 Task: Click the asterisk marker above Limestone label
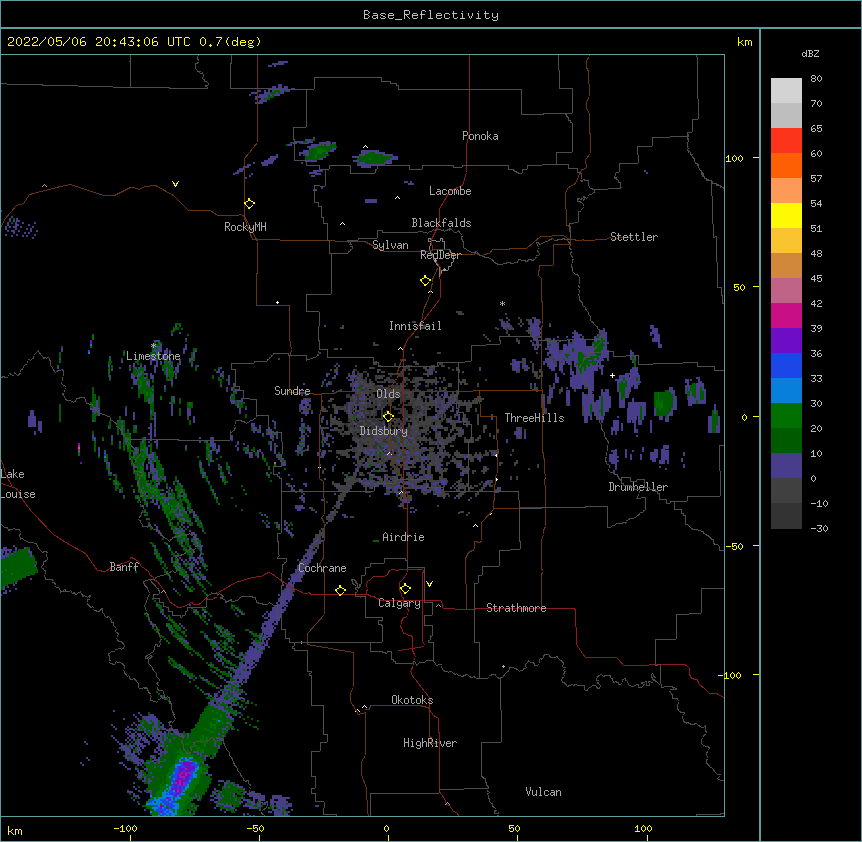154,346
